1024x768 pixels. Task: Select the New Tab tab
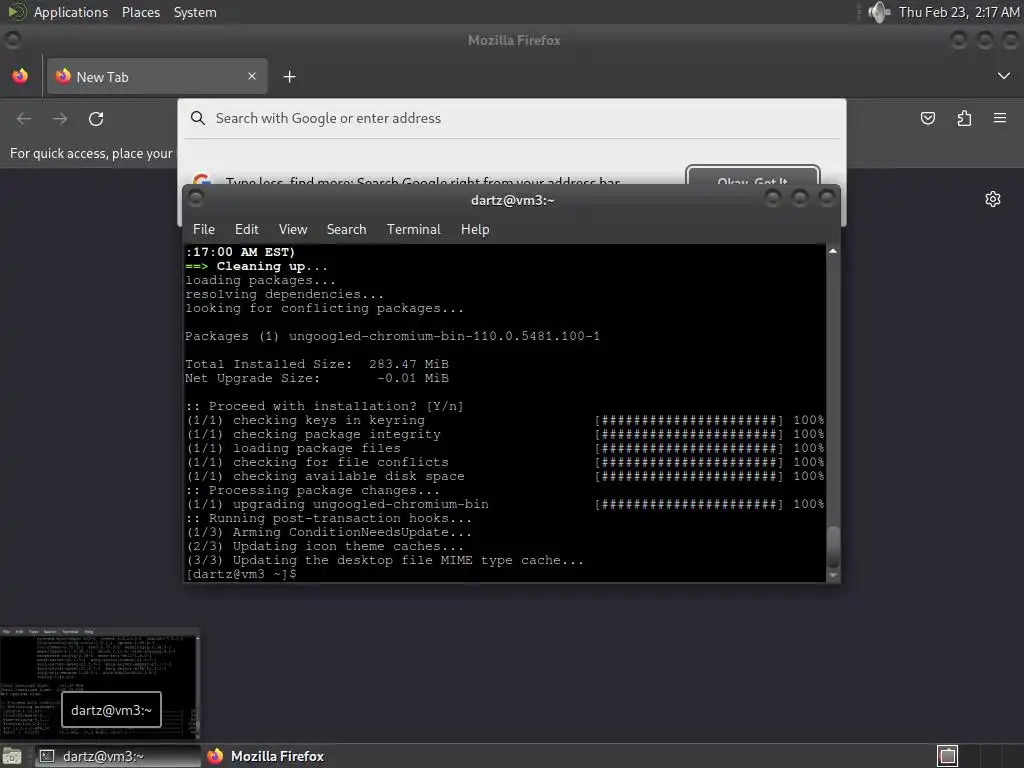click(x=157, y=76)
